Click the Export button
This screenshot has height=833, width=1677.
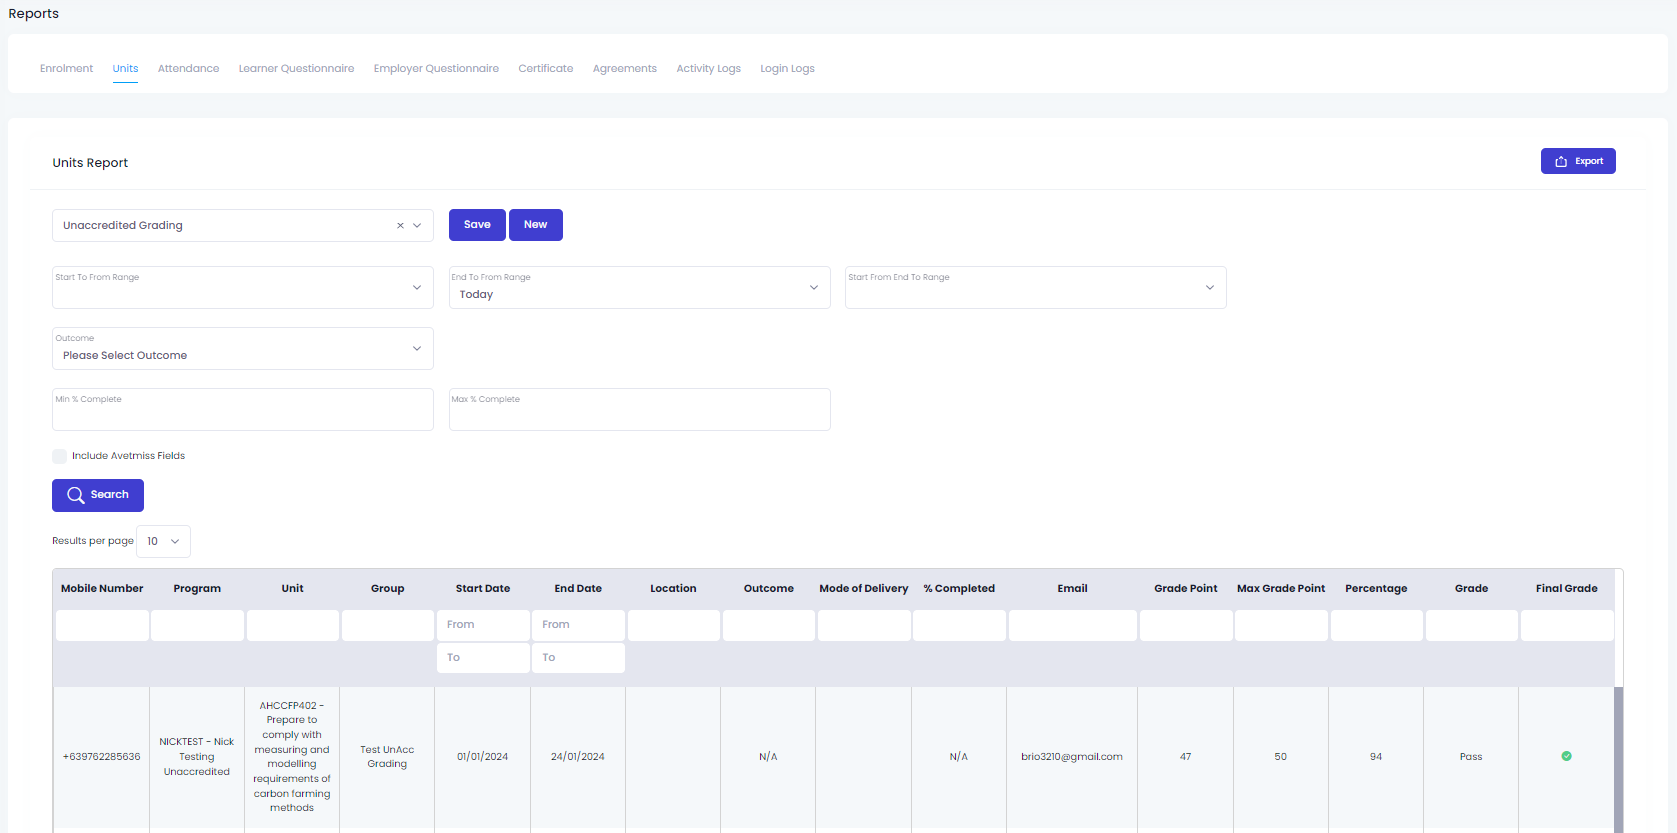click(x=1578, y=161)
